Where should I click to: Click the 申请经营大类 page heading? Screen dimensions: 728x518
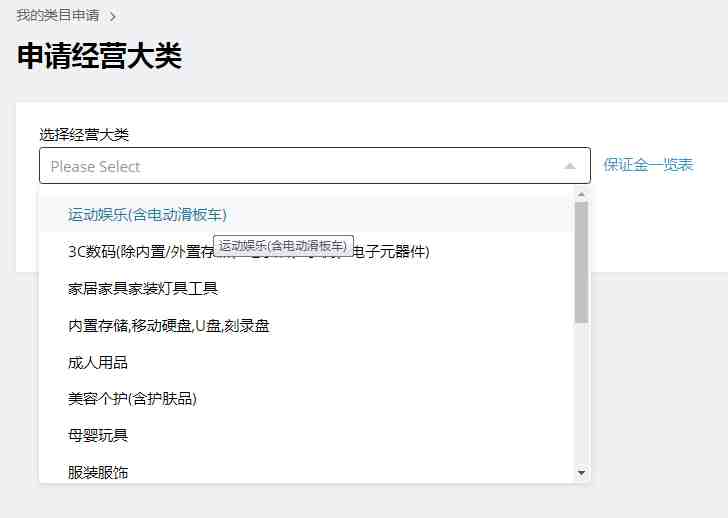[x=99, y=56]
